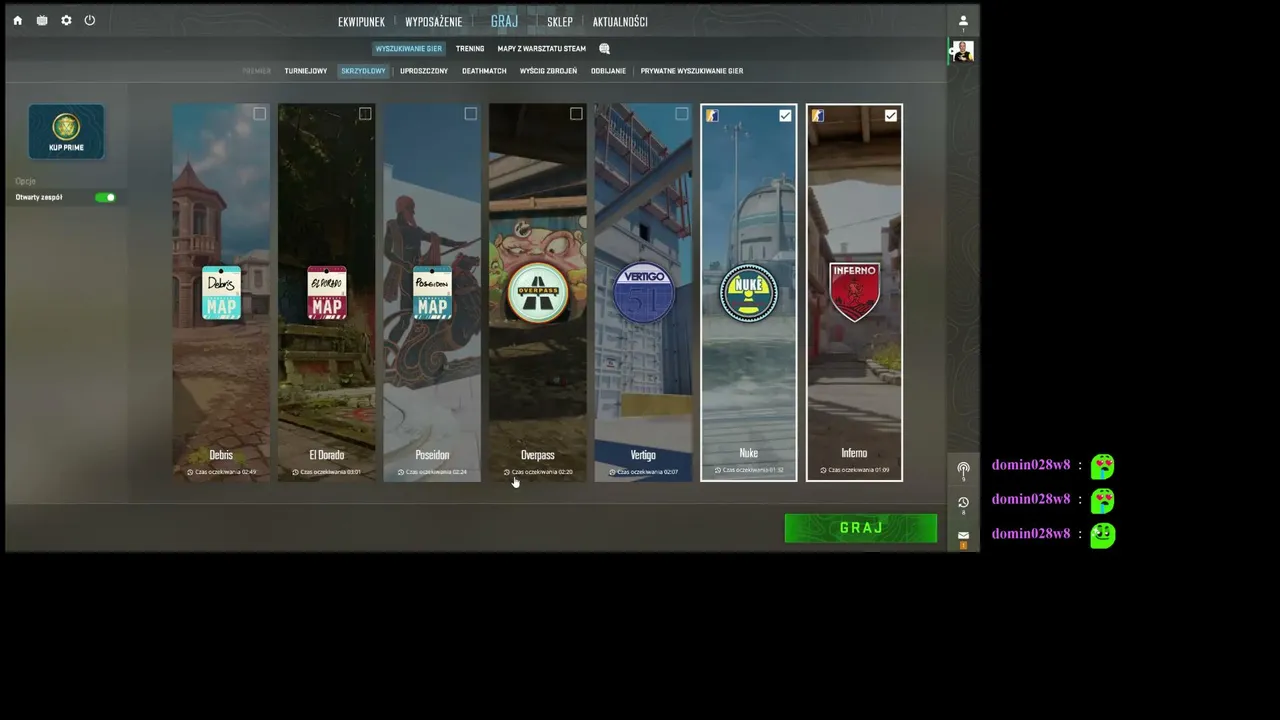1280x720 pixels.
Task: Check the Vertigo map checkbox
Action: click(x=682, y=114)
